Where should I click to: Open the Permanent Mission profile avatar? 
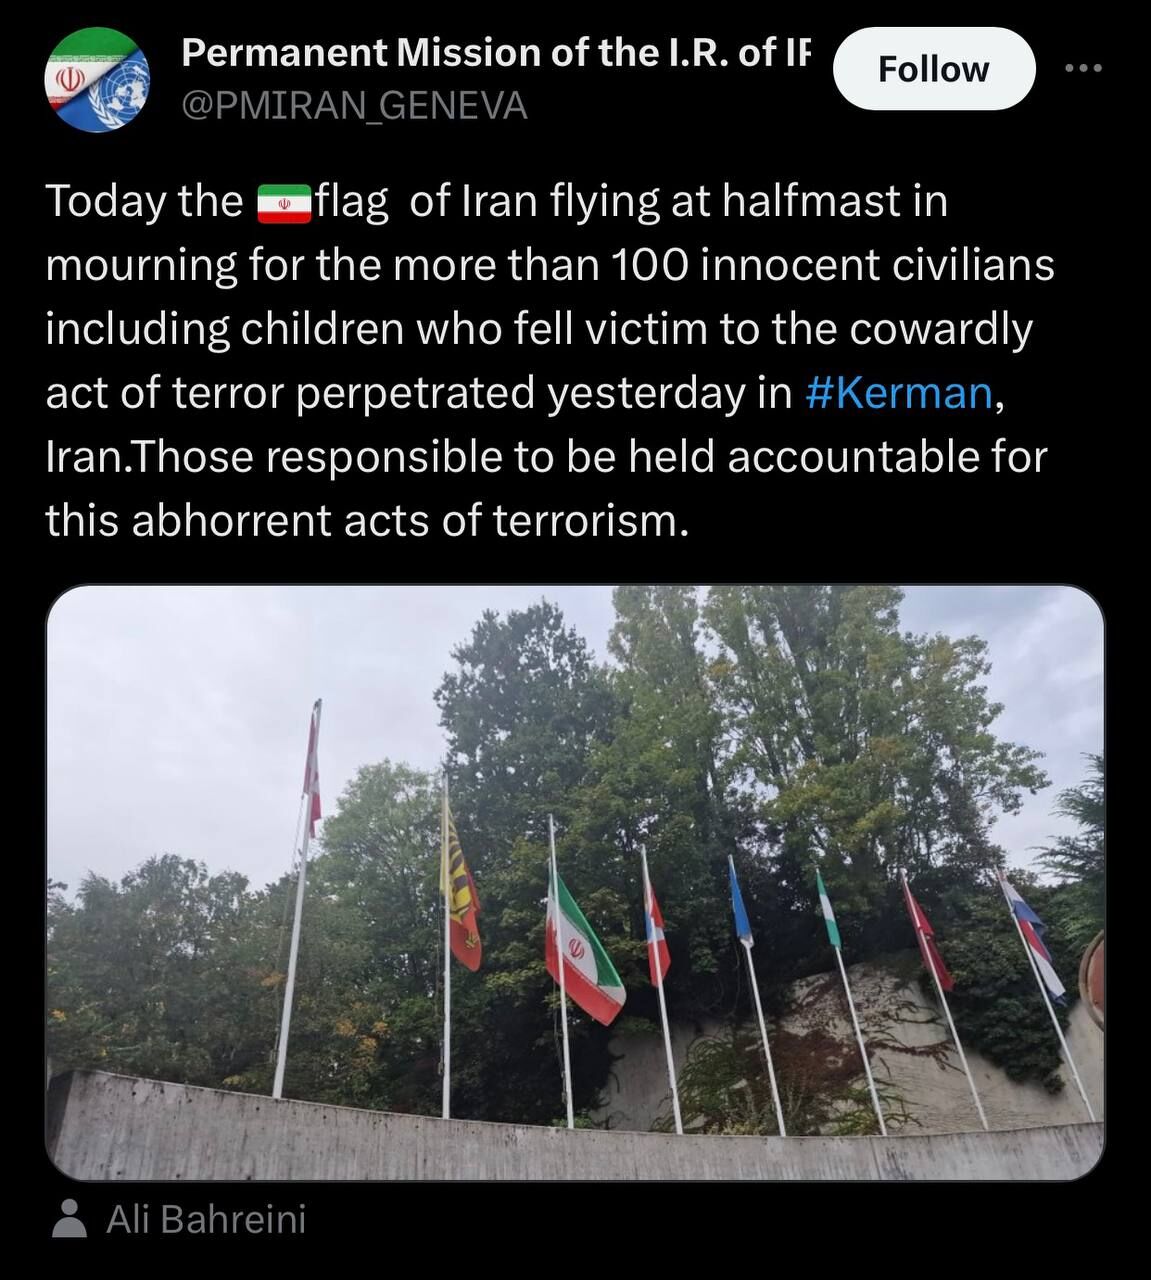(x=96, y=80)
